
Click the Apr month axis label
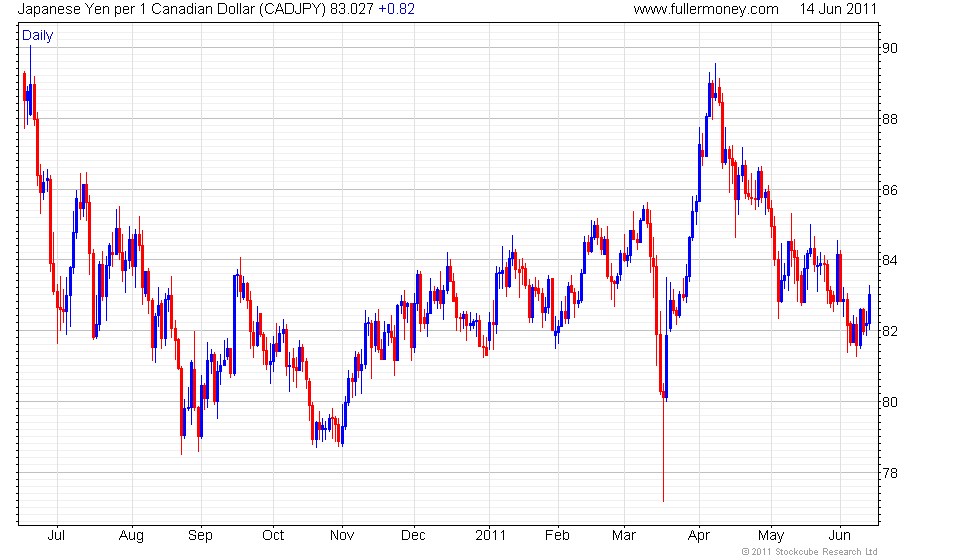click(699, 536)
